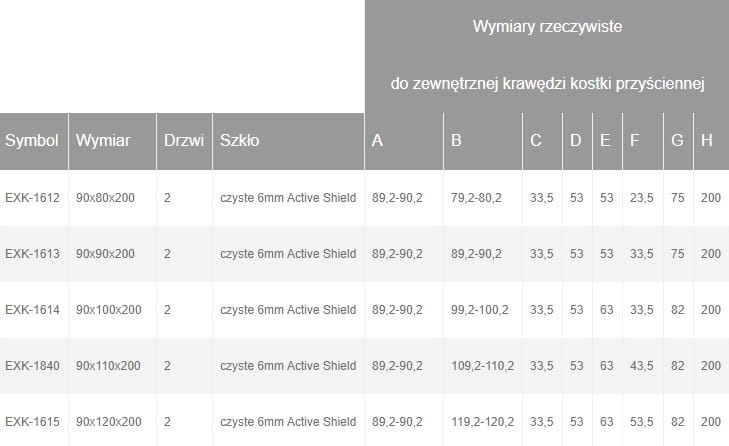Click the column H header

click(707, 141)
